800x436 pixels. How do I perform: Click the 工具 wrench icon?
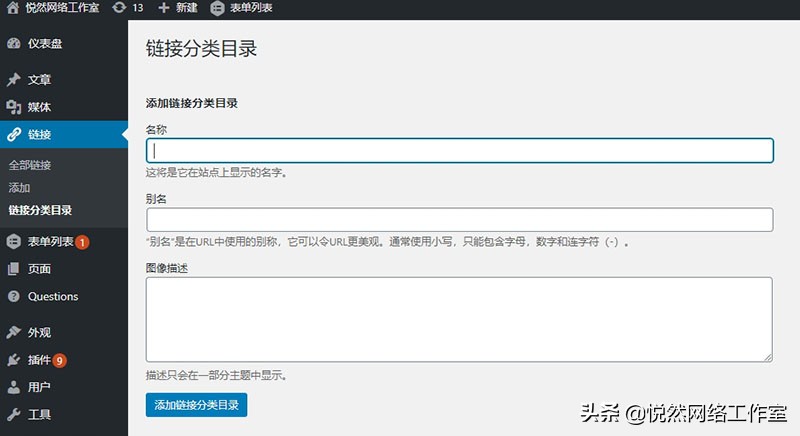pos(14,415)
